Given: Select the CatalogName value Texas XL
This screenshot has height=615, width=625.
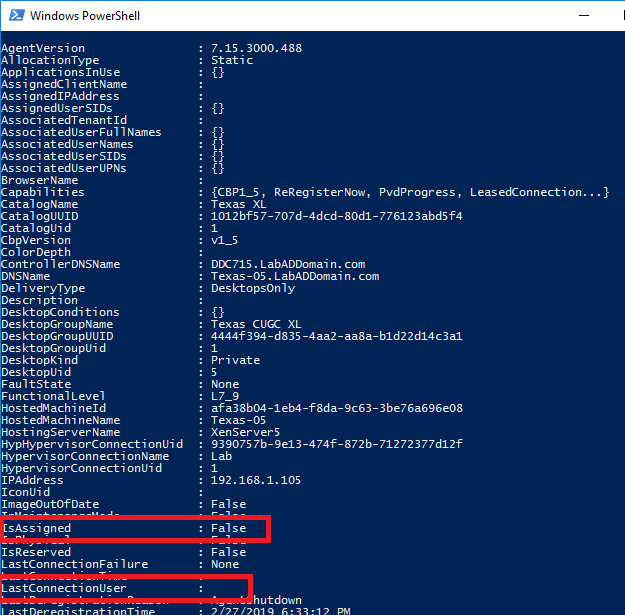Looking at the screenshot, I should 239,204.
